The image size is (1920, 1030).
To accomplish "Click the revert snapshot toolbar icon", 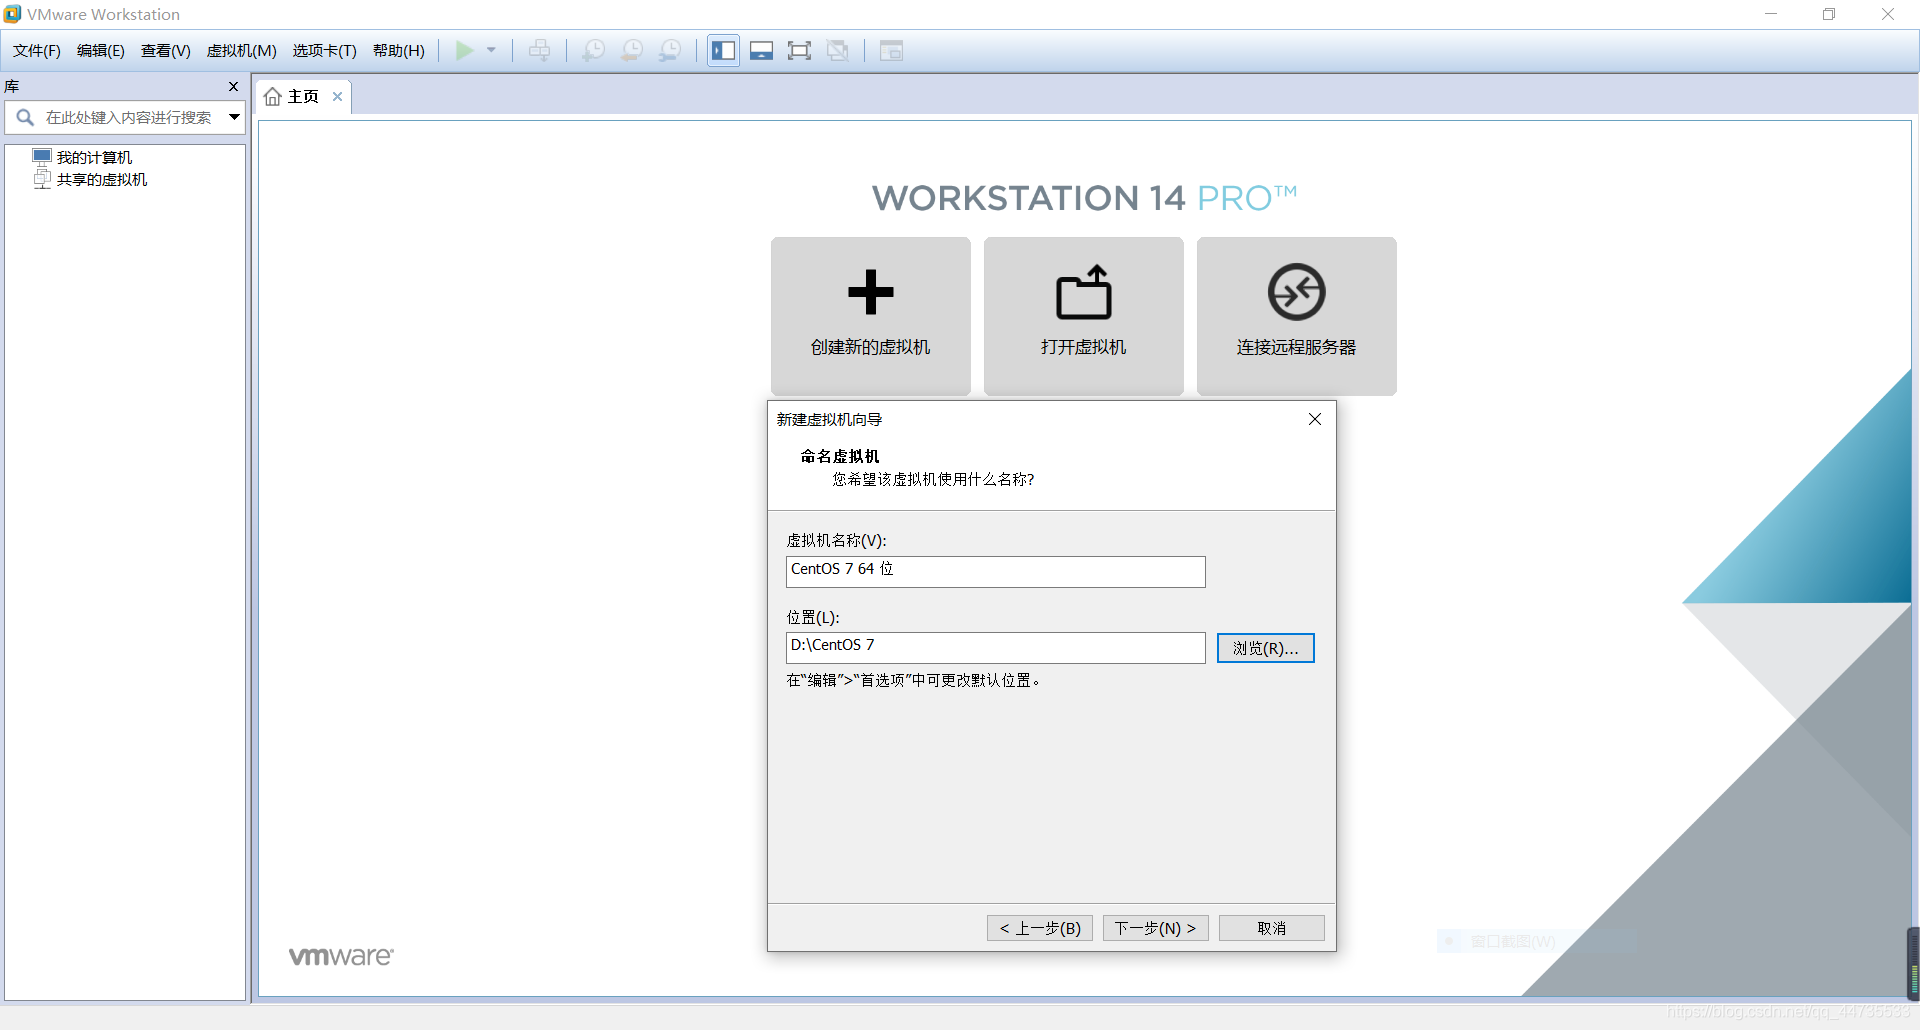I will point(632,51).
